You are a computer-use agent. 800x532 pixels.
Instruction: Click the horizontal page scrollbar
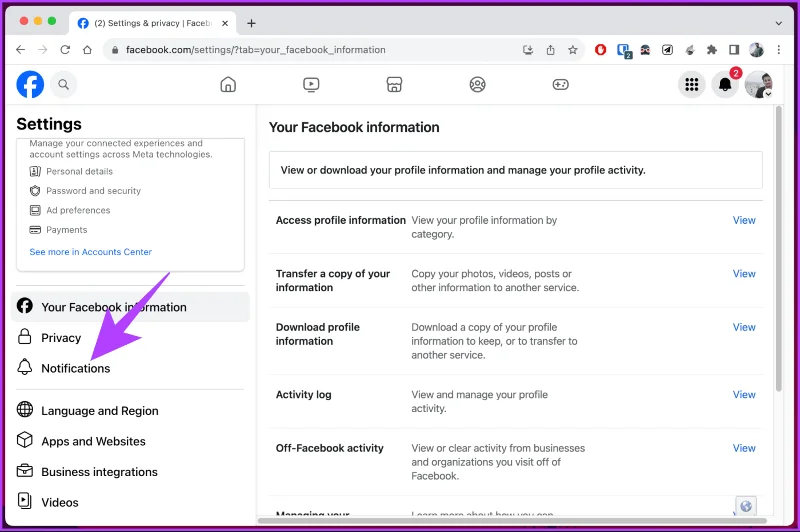click(x=512, y=521)
